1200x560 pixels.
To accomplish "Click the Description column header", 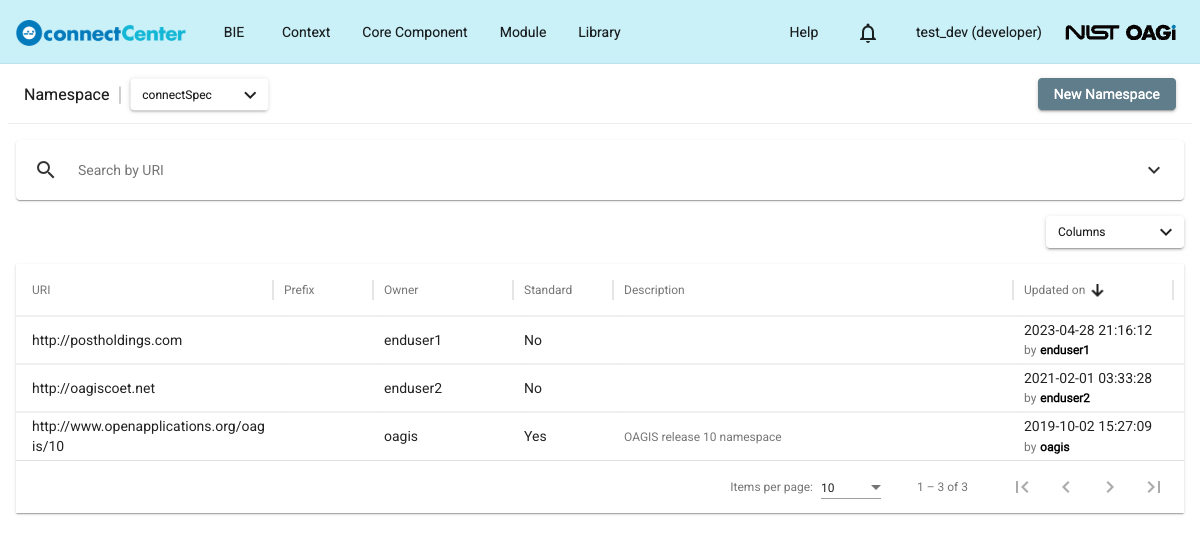I will pos(654,290).
